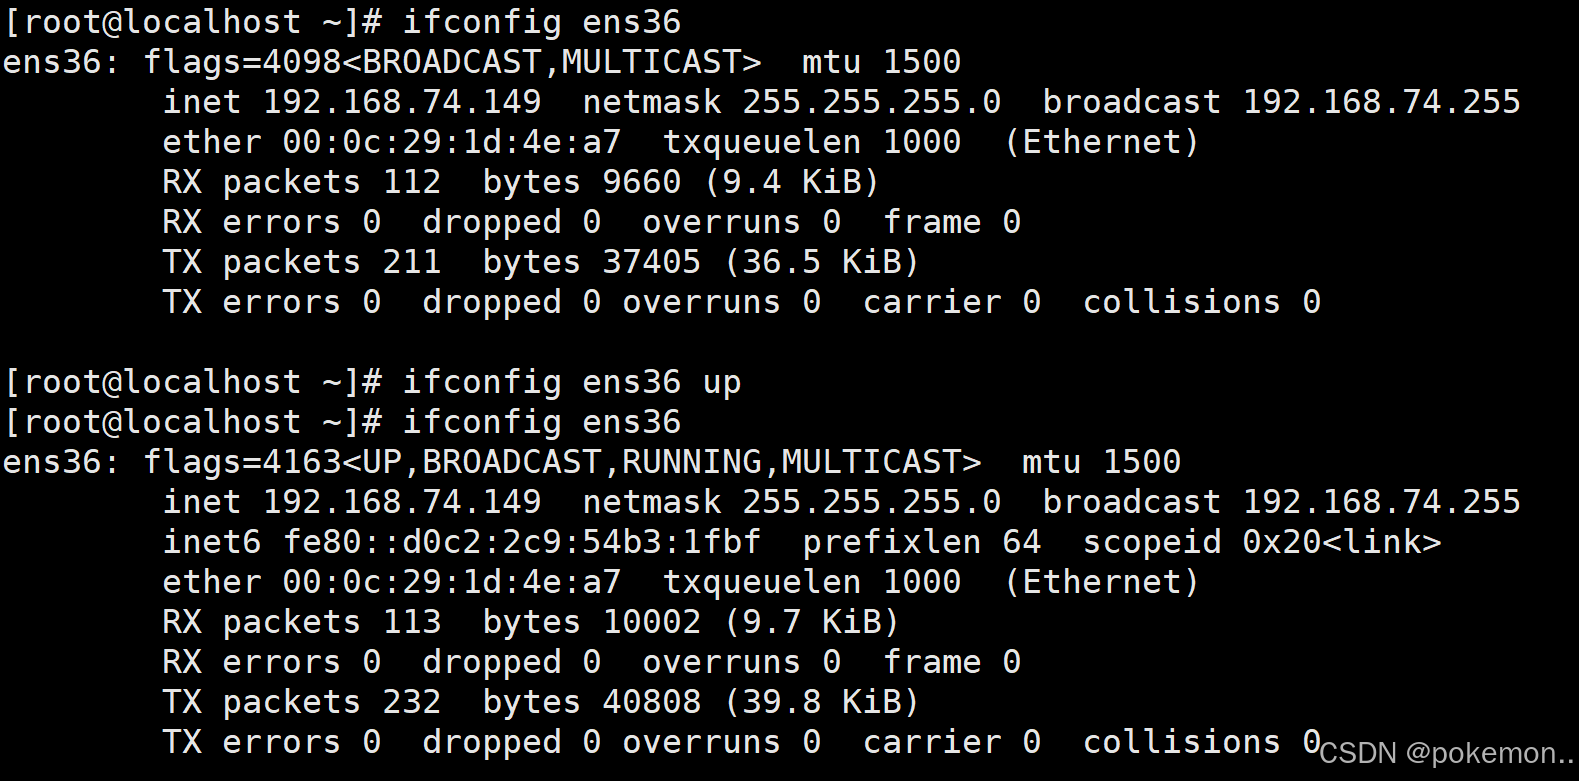Click the 'mtu 1500' in first output
Viewport: 1579px width, 781px height.
[882, 62]
